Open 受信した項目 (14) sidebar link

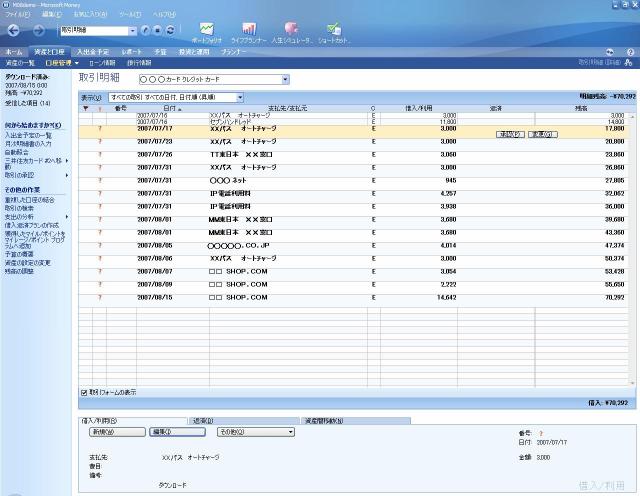(x=28, y=103)
